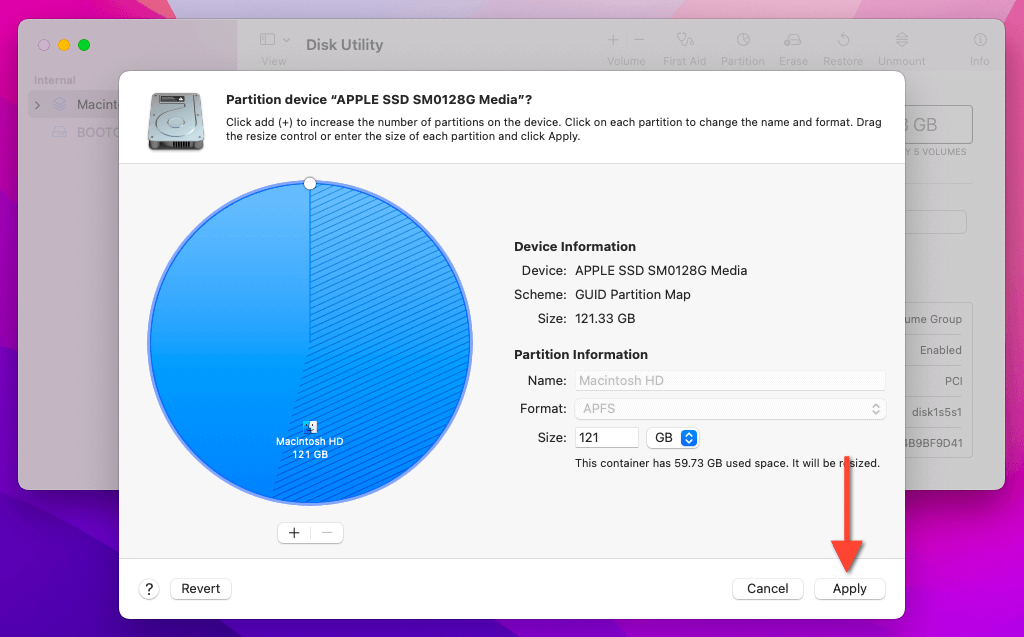Click the "Enabled" value in the background window
The width and height of the screenshot is (1024, 637).
(x=940, y=350)
